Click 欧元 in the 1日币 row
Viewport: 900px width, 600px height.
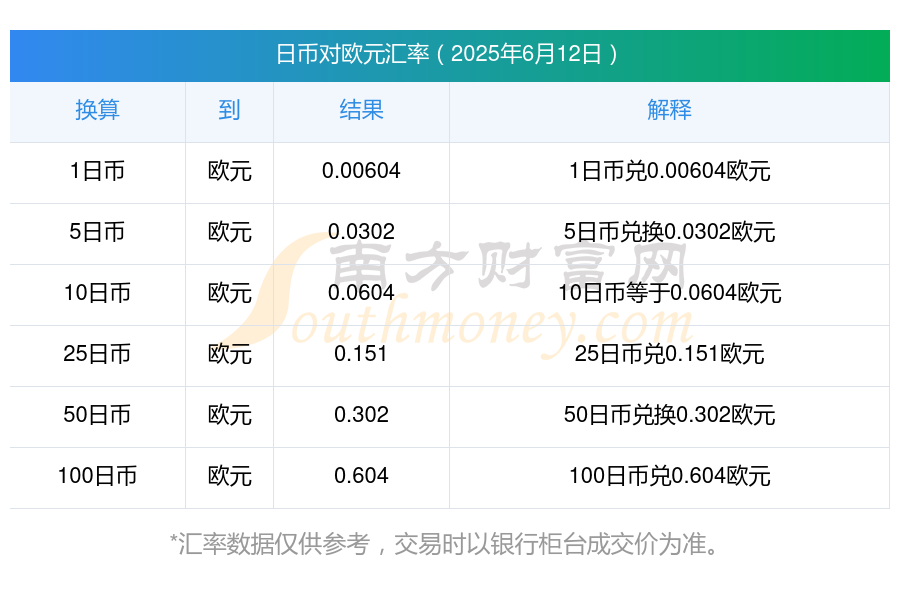pyautogui.click(x=230, y=171)
